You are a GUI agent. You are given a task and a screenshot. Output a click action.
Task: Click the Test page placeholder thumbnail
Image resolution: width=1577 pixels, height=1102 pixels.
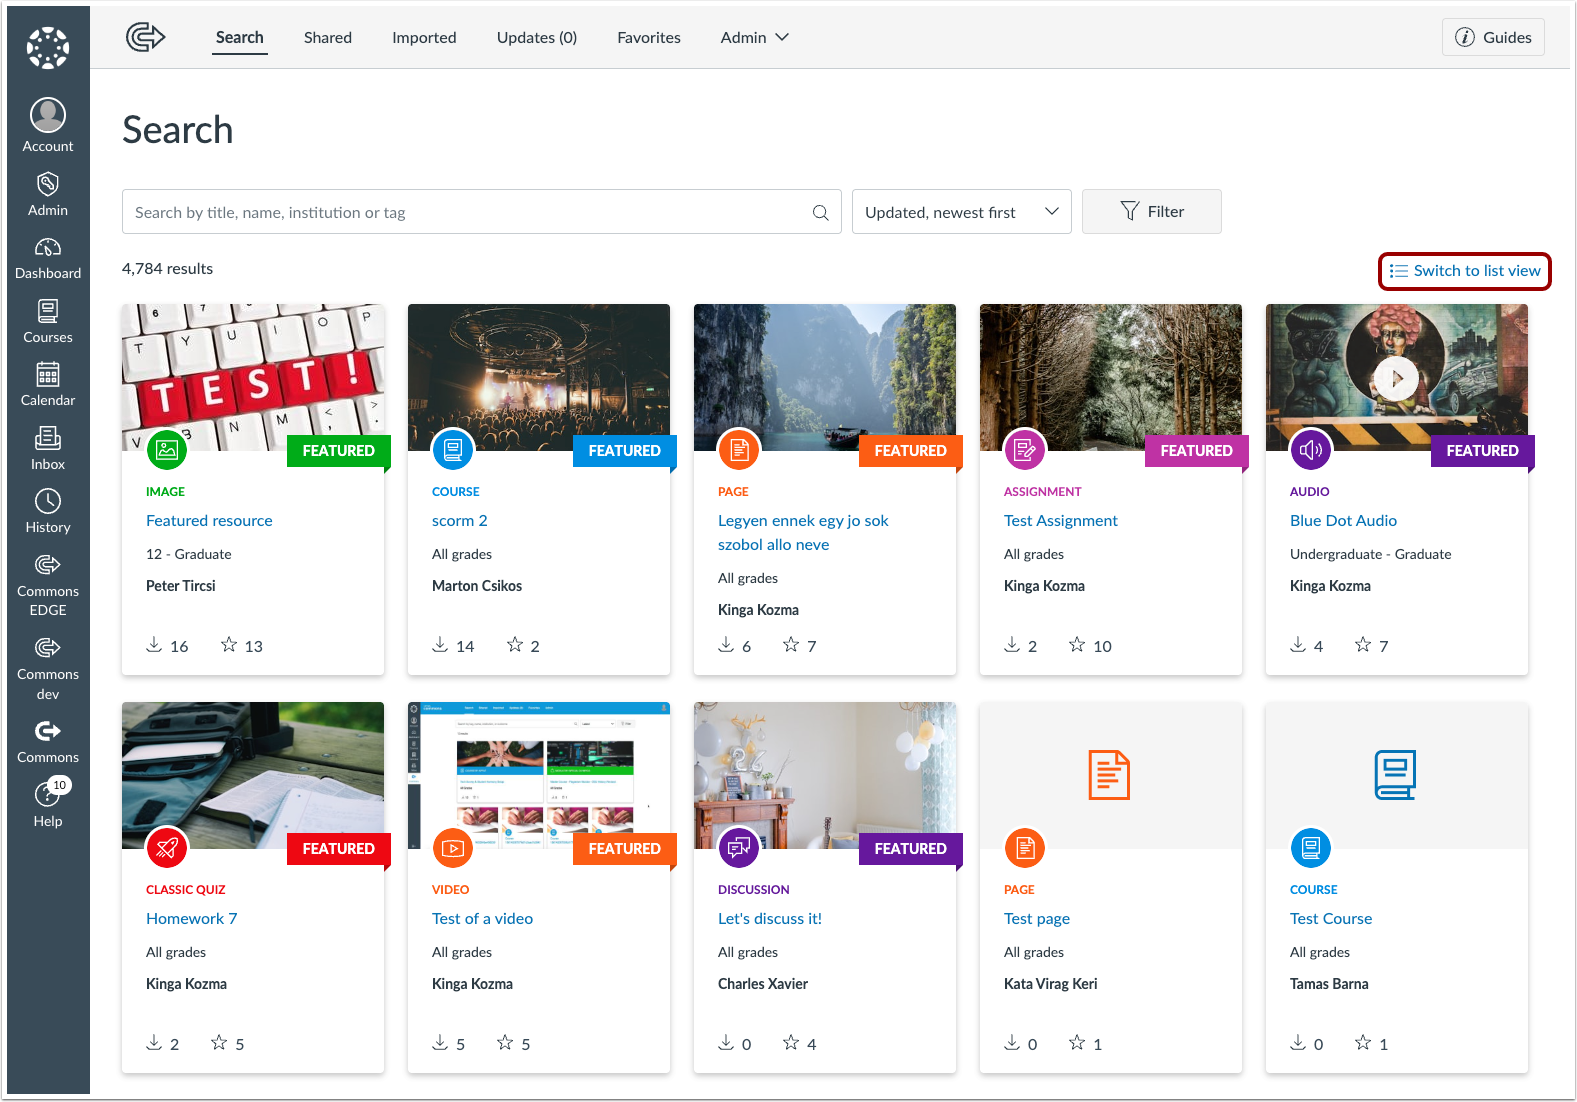point(1111,775)
